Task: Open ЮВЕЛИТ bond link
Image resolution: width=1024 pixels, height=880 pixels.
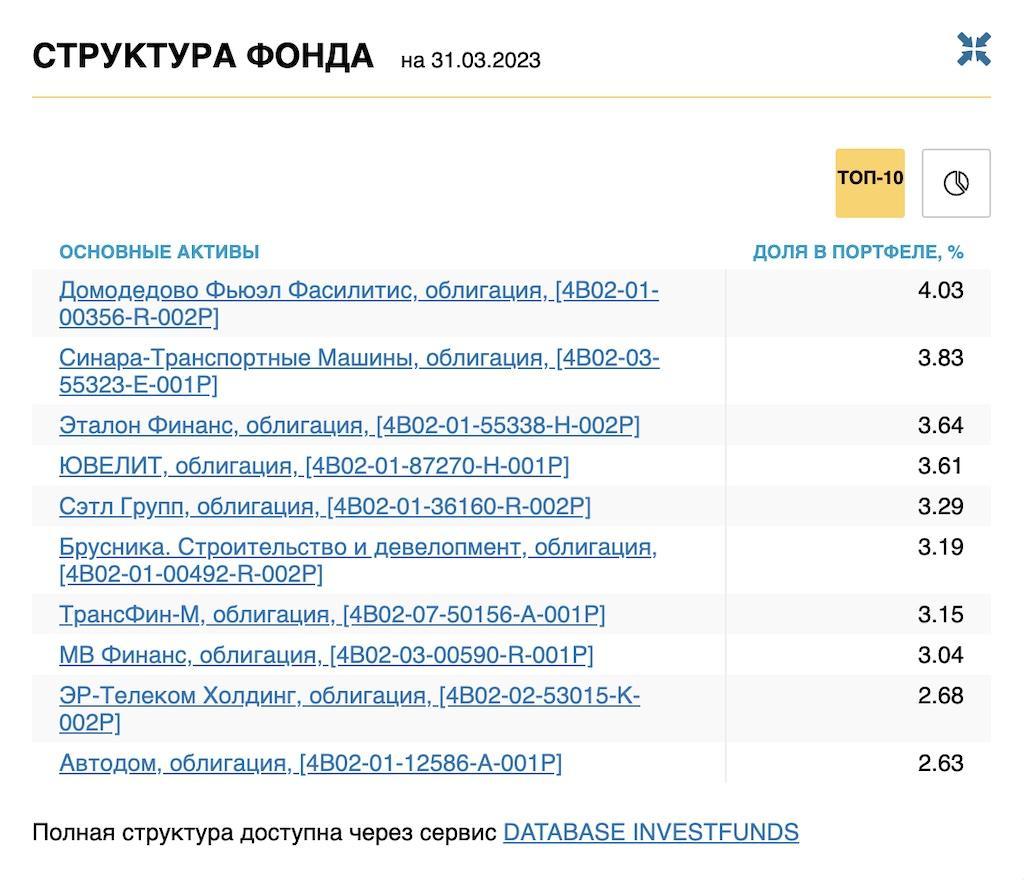Action: coord(314,467)
